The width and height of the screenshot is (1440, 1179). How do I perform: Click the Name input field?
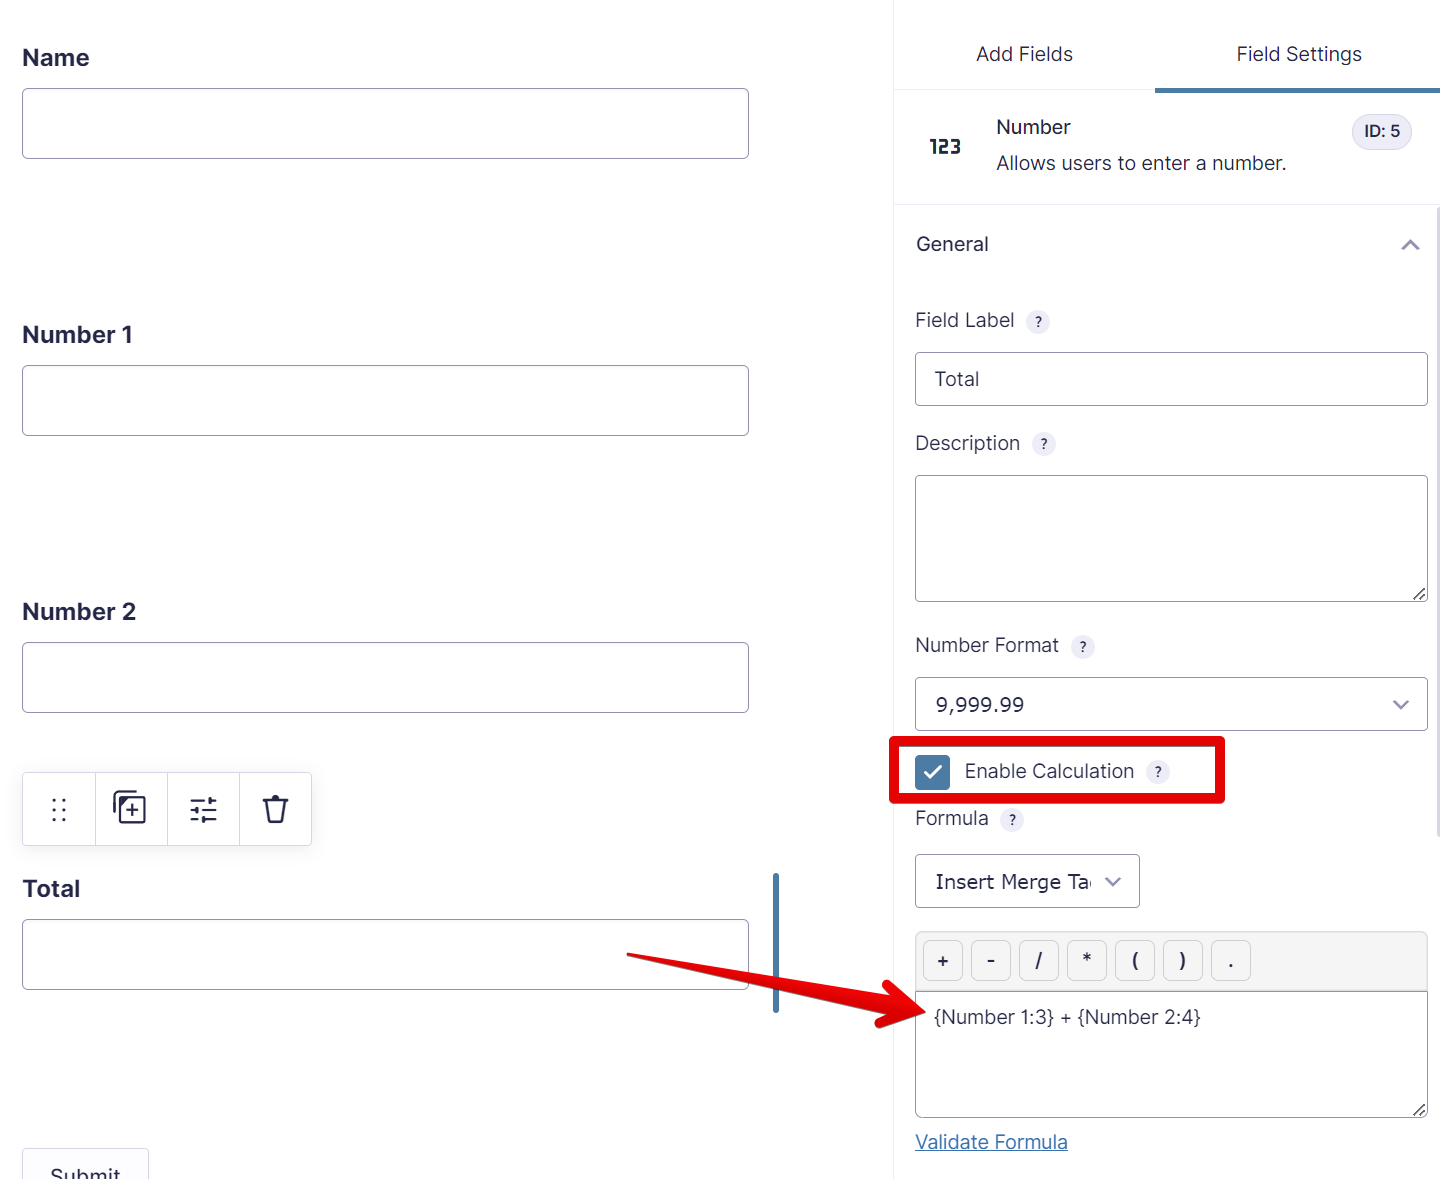(x=385, y=123)
